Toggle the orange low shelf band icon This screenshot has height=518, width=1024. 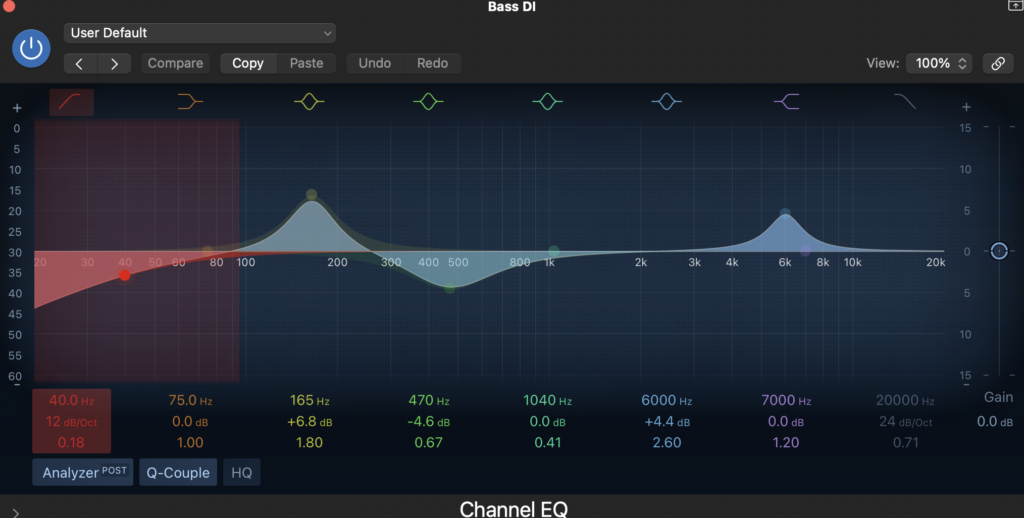(x=190, y=101)
